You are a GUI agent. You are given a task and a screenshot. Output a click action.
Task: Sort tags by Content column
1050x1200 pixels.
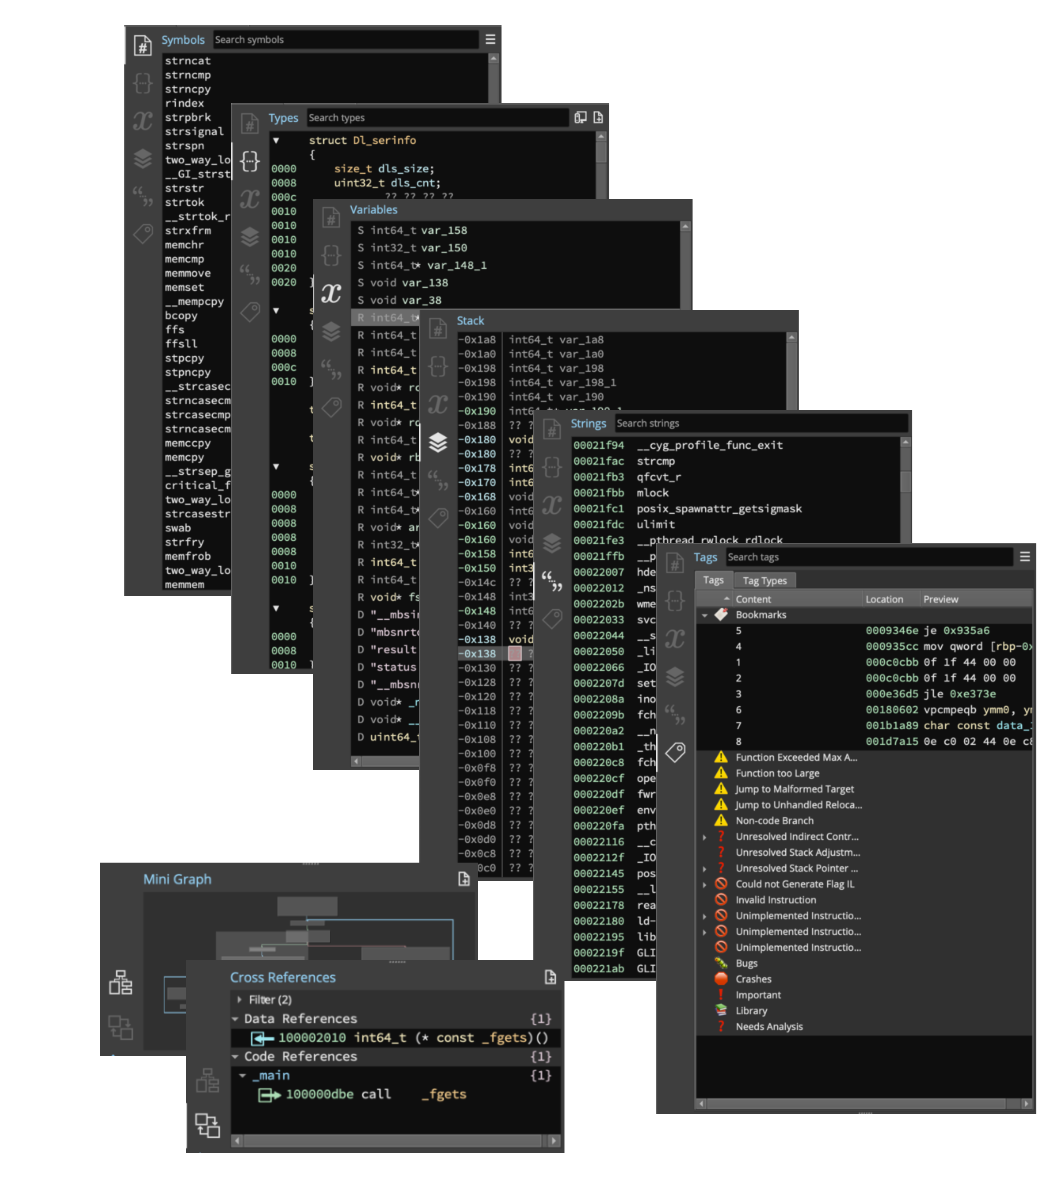pos(780,599)
